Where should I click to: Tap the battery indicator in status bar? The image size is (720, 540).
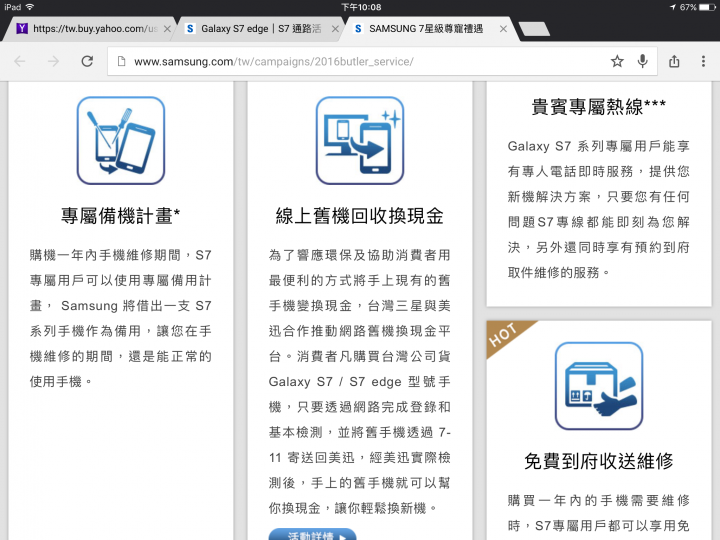click(x=707, y=7)
